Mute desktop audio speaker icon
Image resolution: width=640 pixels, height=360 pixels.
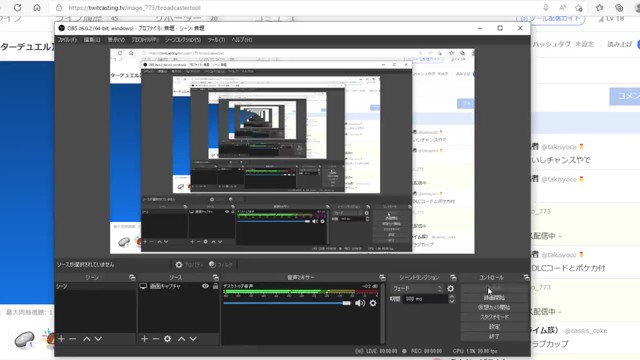coord(360,303)
